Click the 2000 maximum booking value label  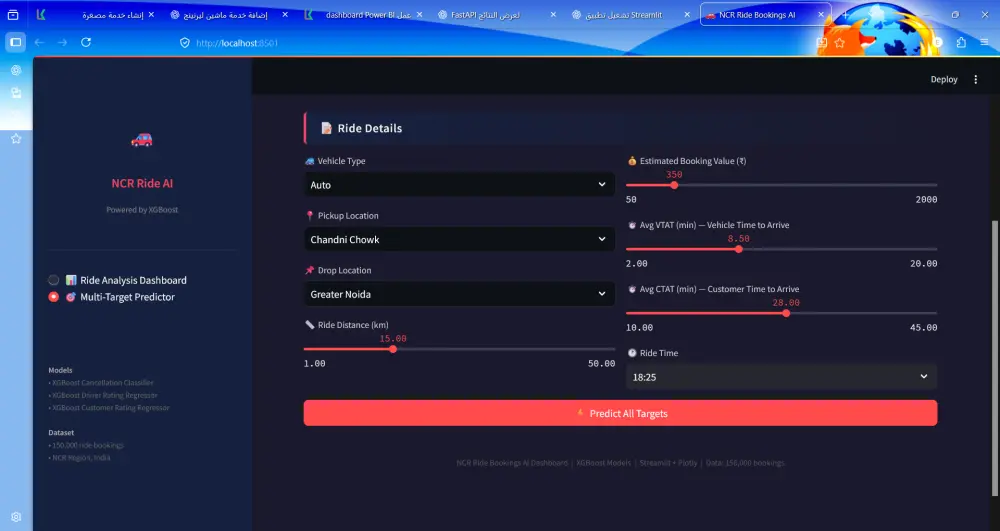(x=926, y=200)
